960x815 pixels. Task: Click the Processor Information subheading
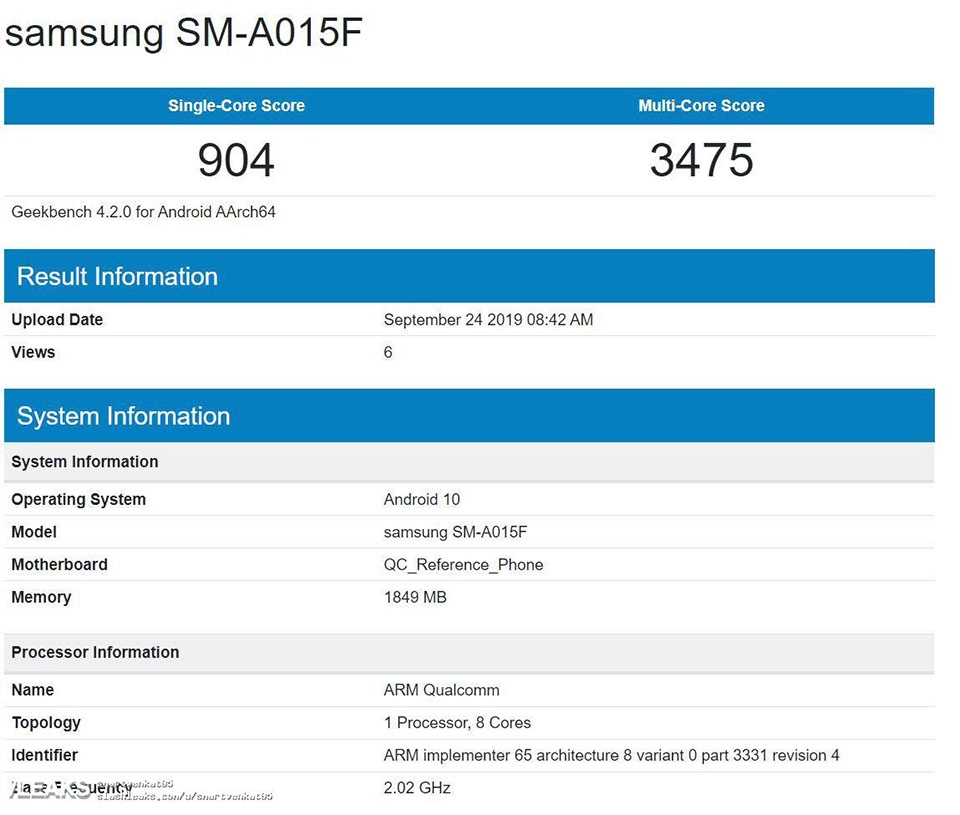click(469, 653)
